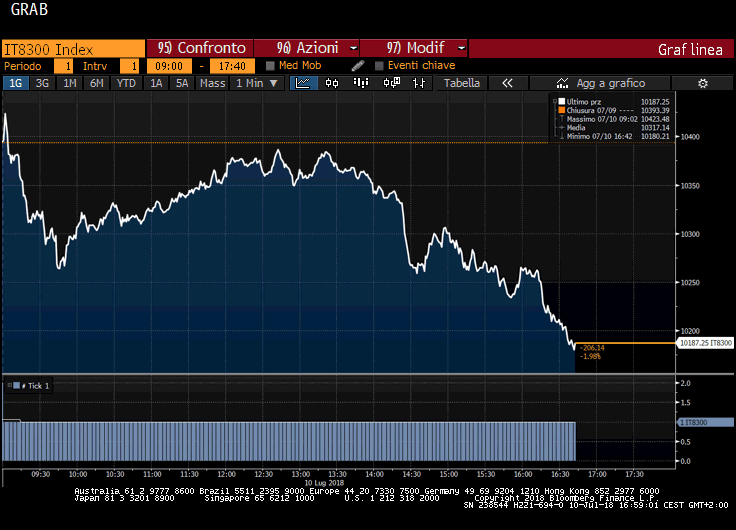Open the 1 Min interval dropdown

[257, 83]
